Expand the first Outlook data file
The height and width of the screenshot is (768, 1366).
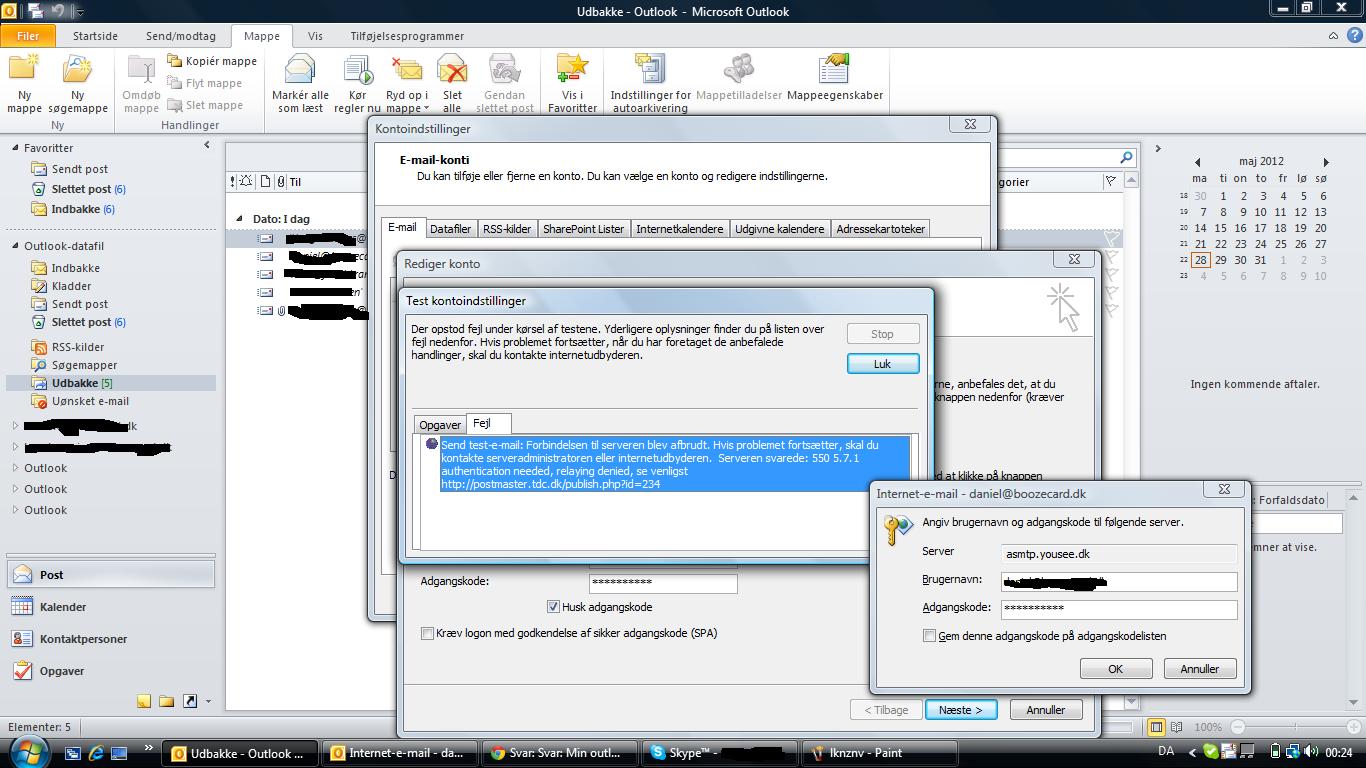click(x=15, y=468)
